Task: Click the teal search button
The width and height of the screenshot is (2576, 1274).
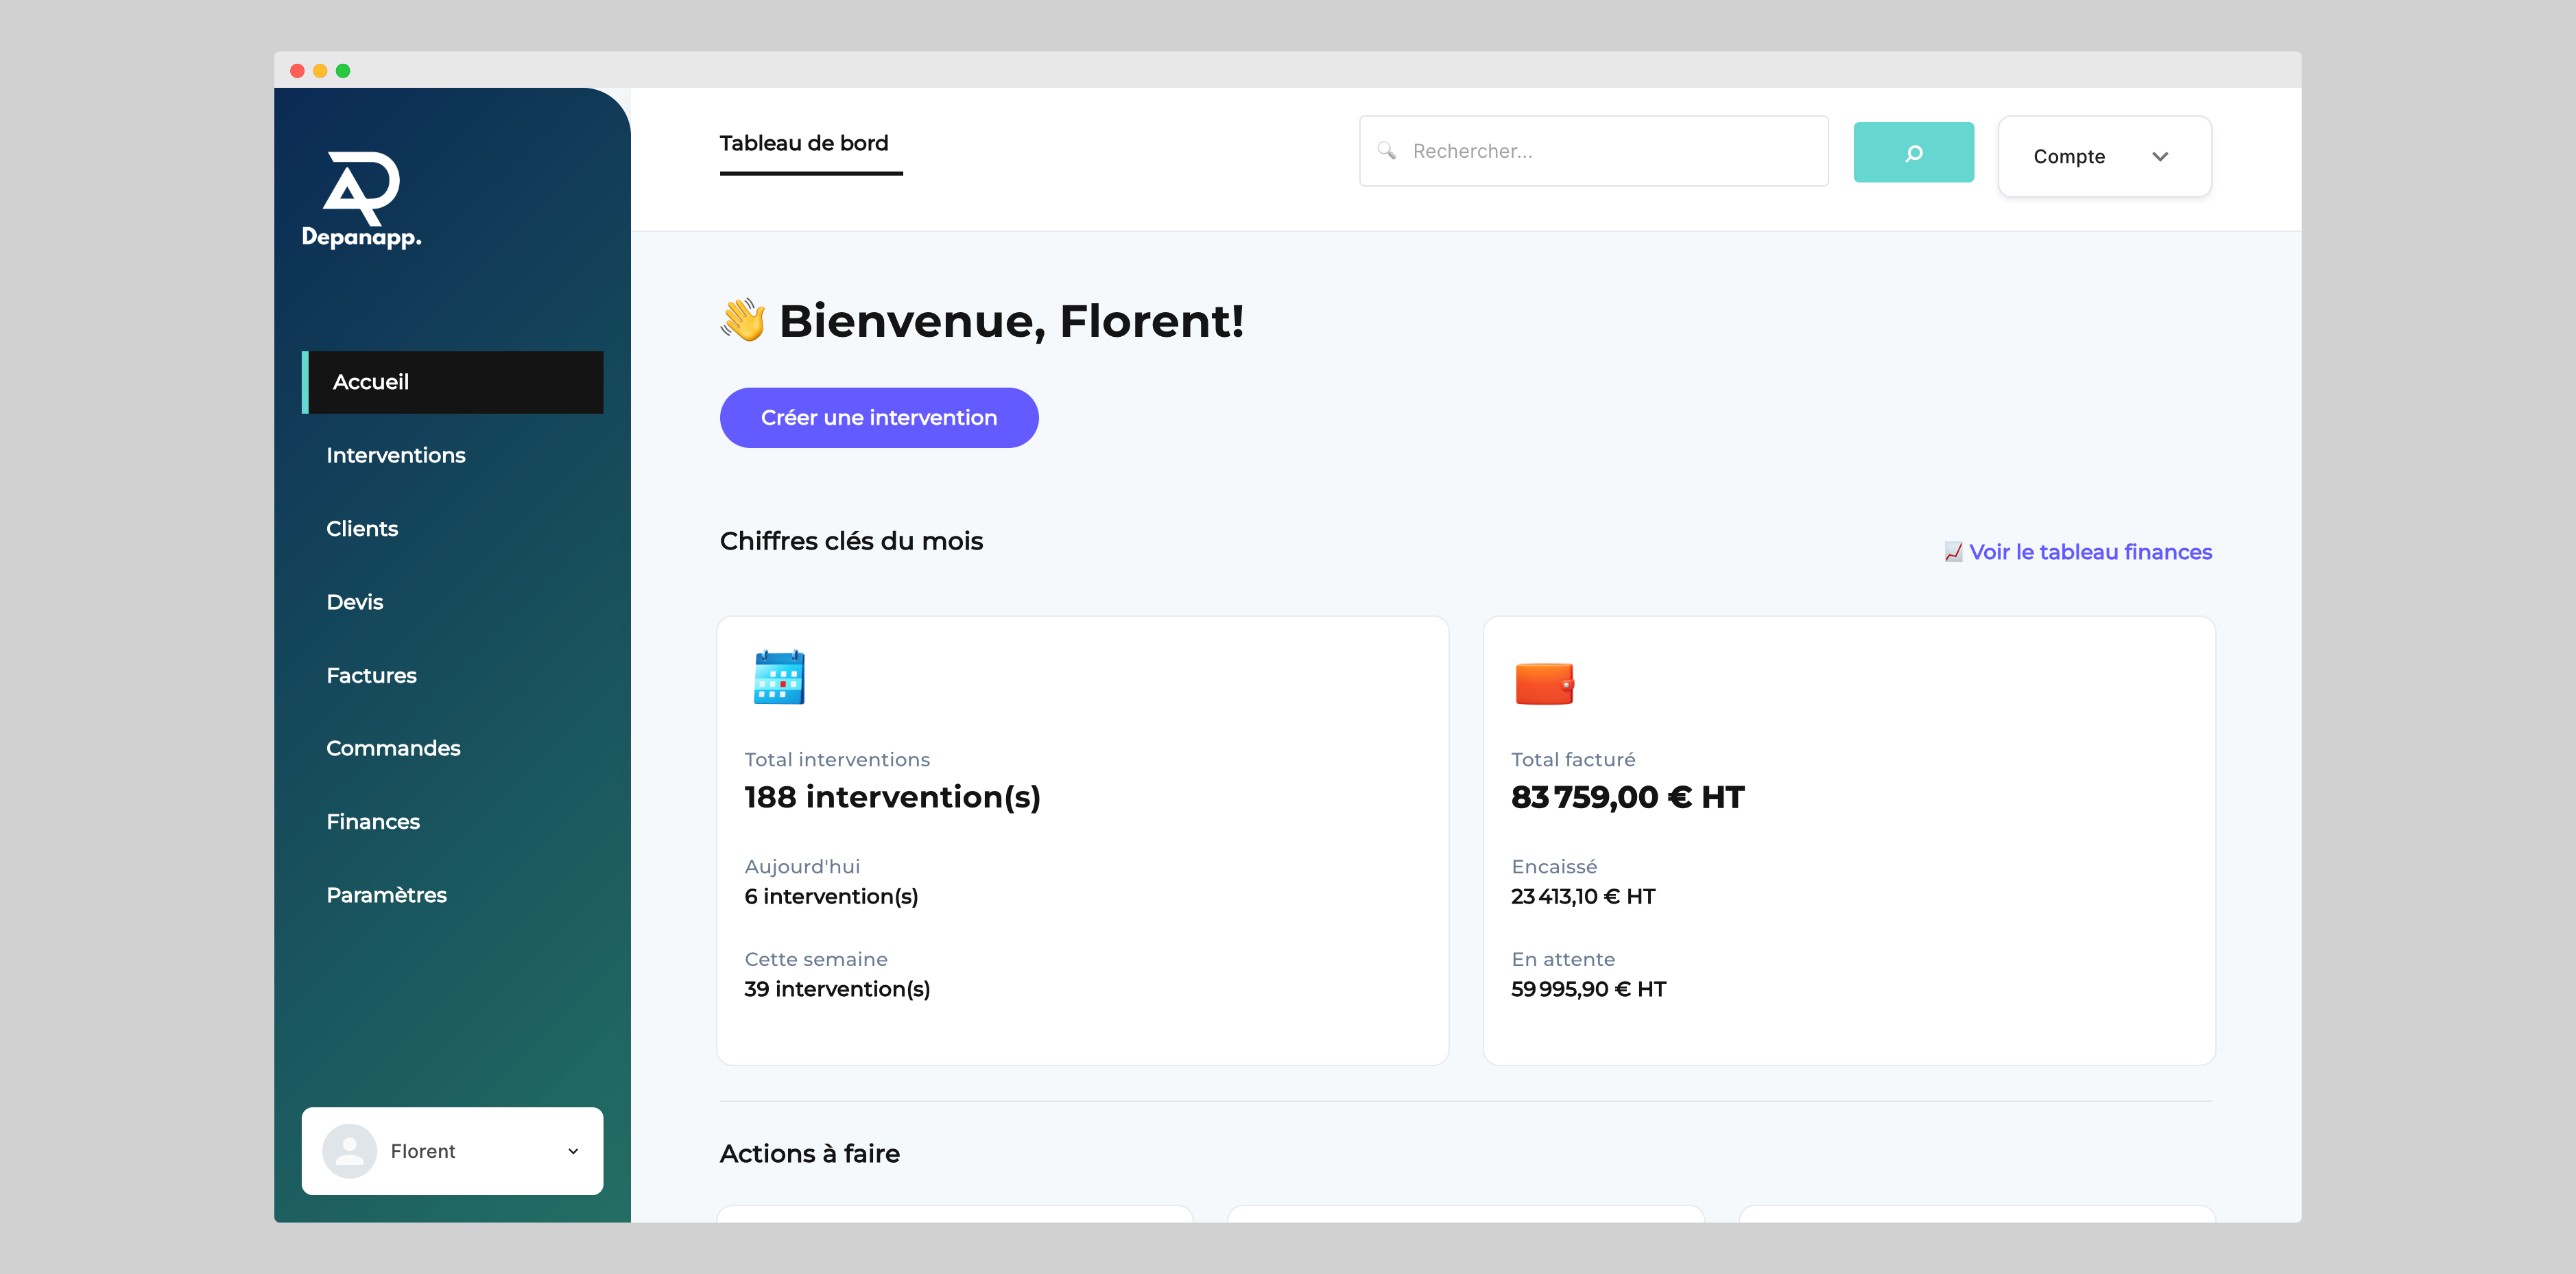Action: point(1913,152)
